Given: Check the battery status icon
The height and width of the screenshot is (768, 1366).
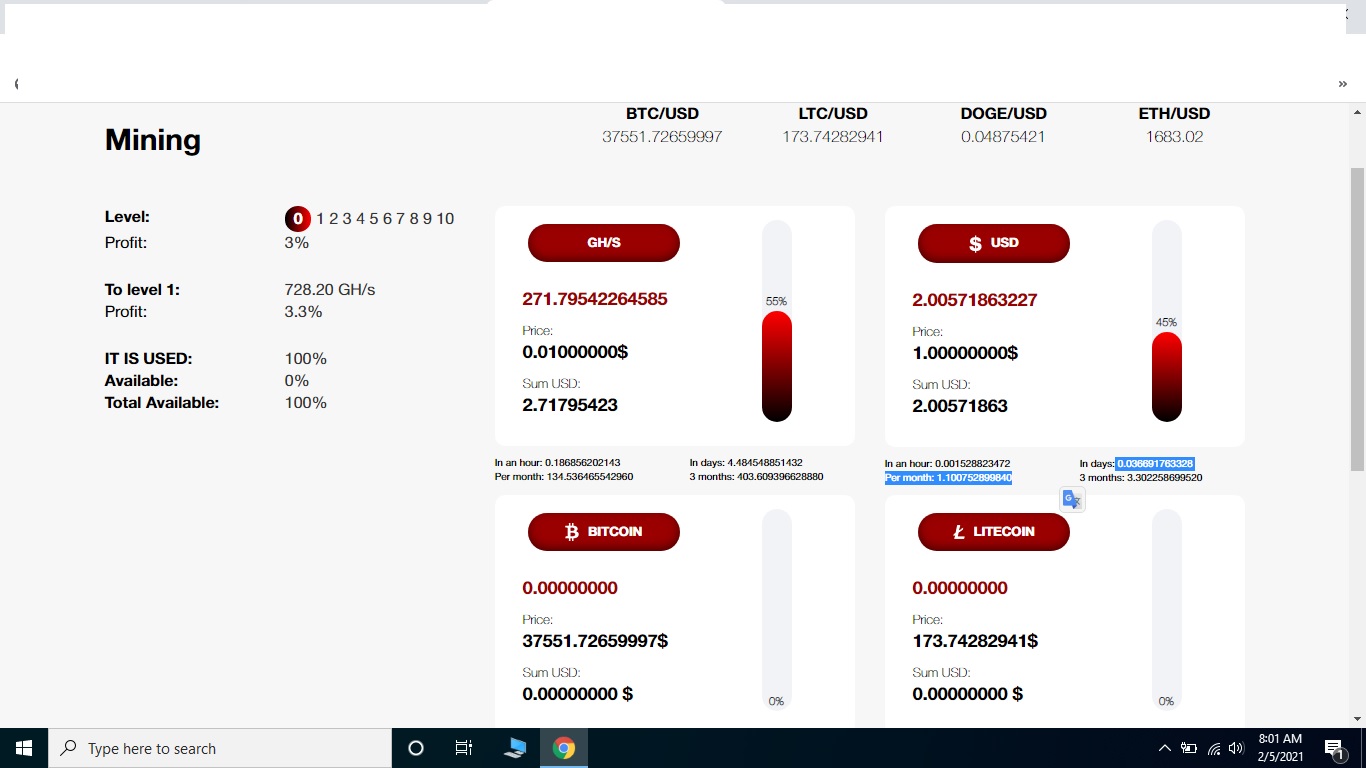Looking at the screenshot, I should point(1189,748).
